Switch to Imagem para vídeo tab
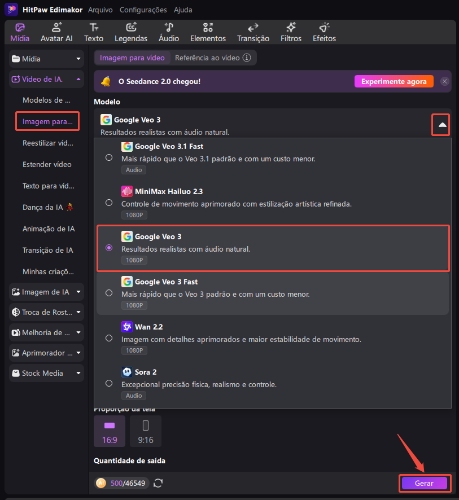Viewport: 459px width, 500px height. [132, 58]
